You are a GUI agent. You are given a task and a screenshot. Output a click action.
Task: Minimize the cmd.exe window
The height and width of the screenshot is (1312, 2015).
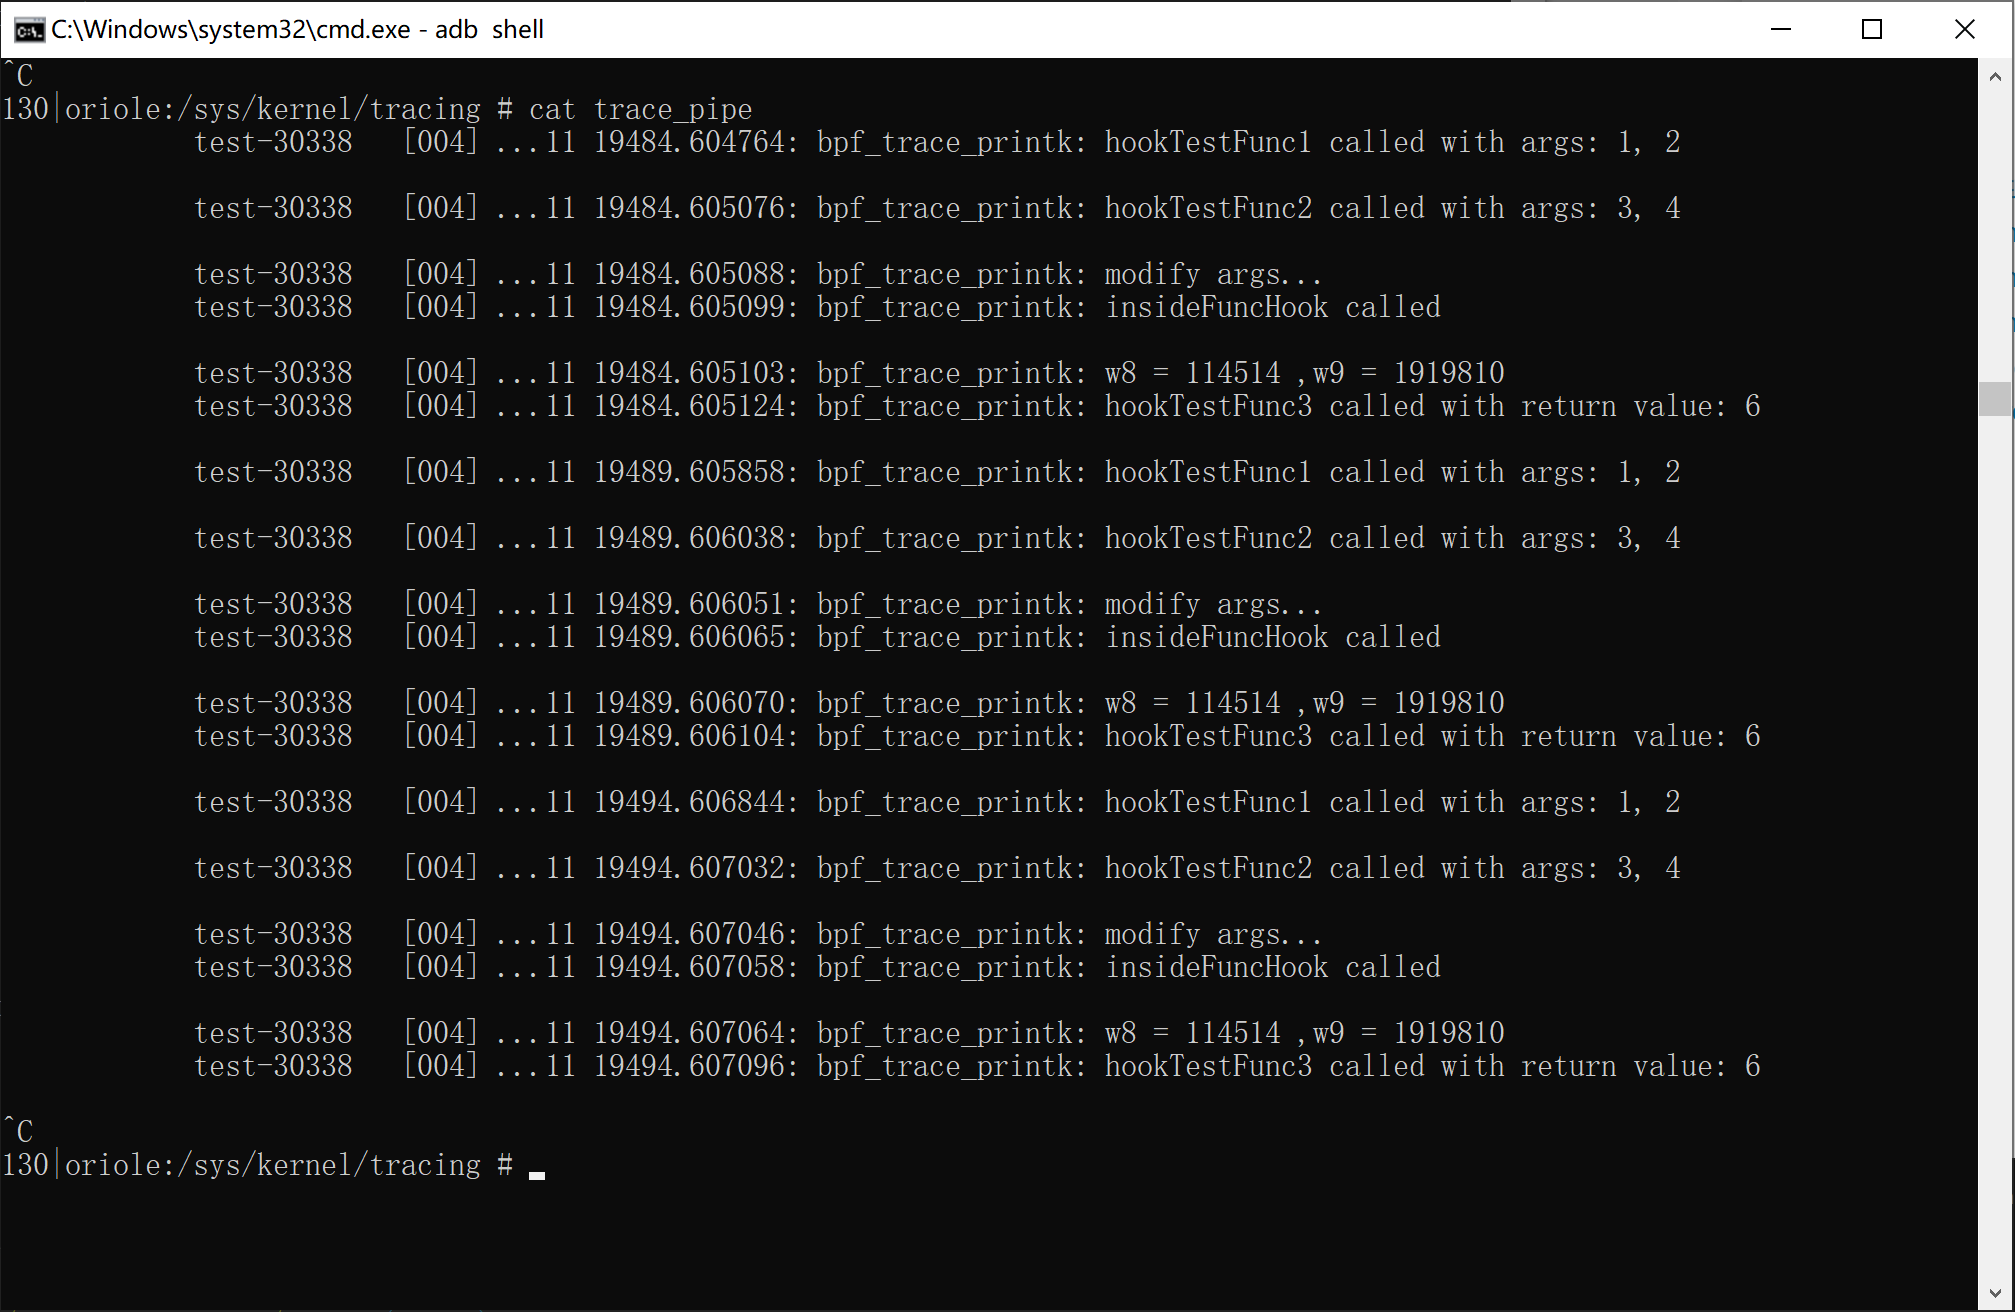coord(1780,29)
